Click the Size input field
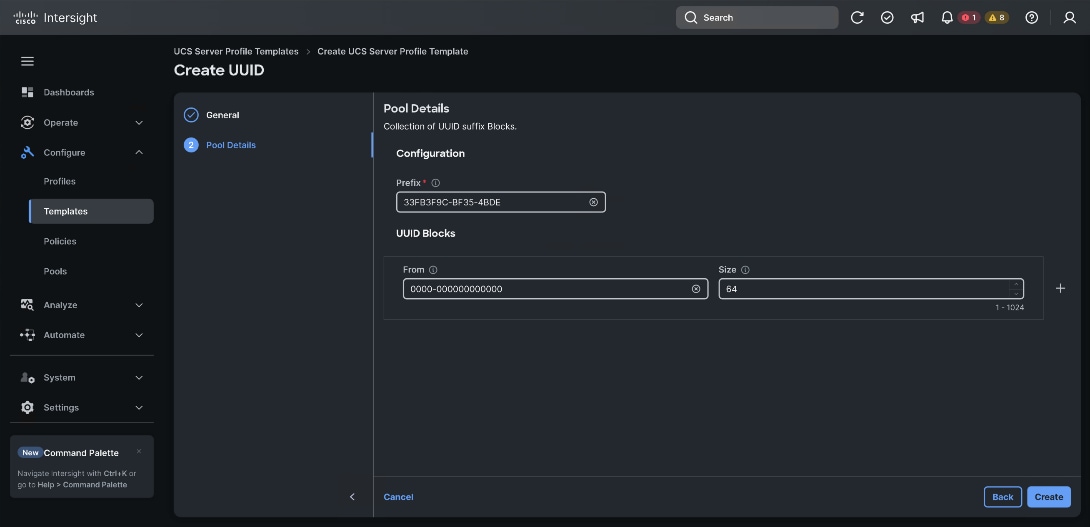This screenshot has height=527, width=1090. 871,289
